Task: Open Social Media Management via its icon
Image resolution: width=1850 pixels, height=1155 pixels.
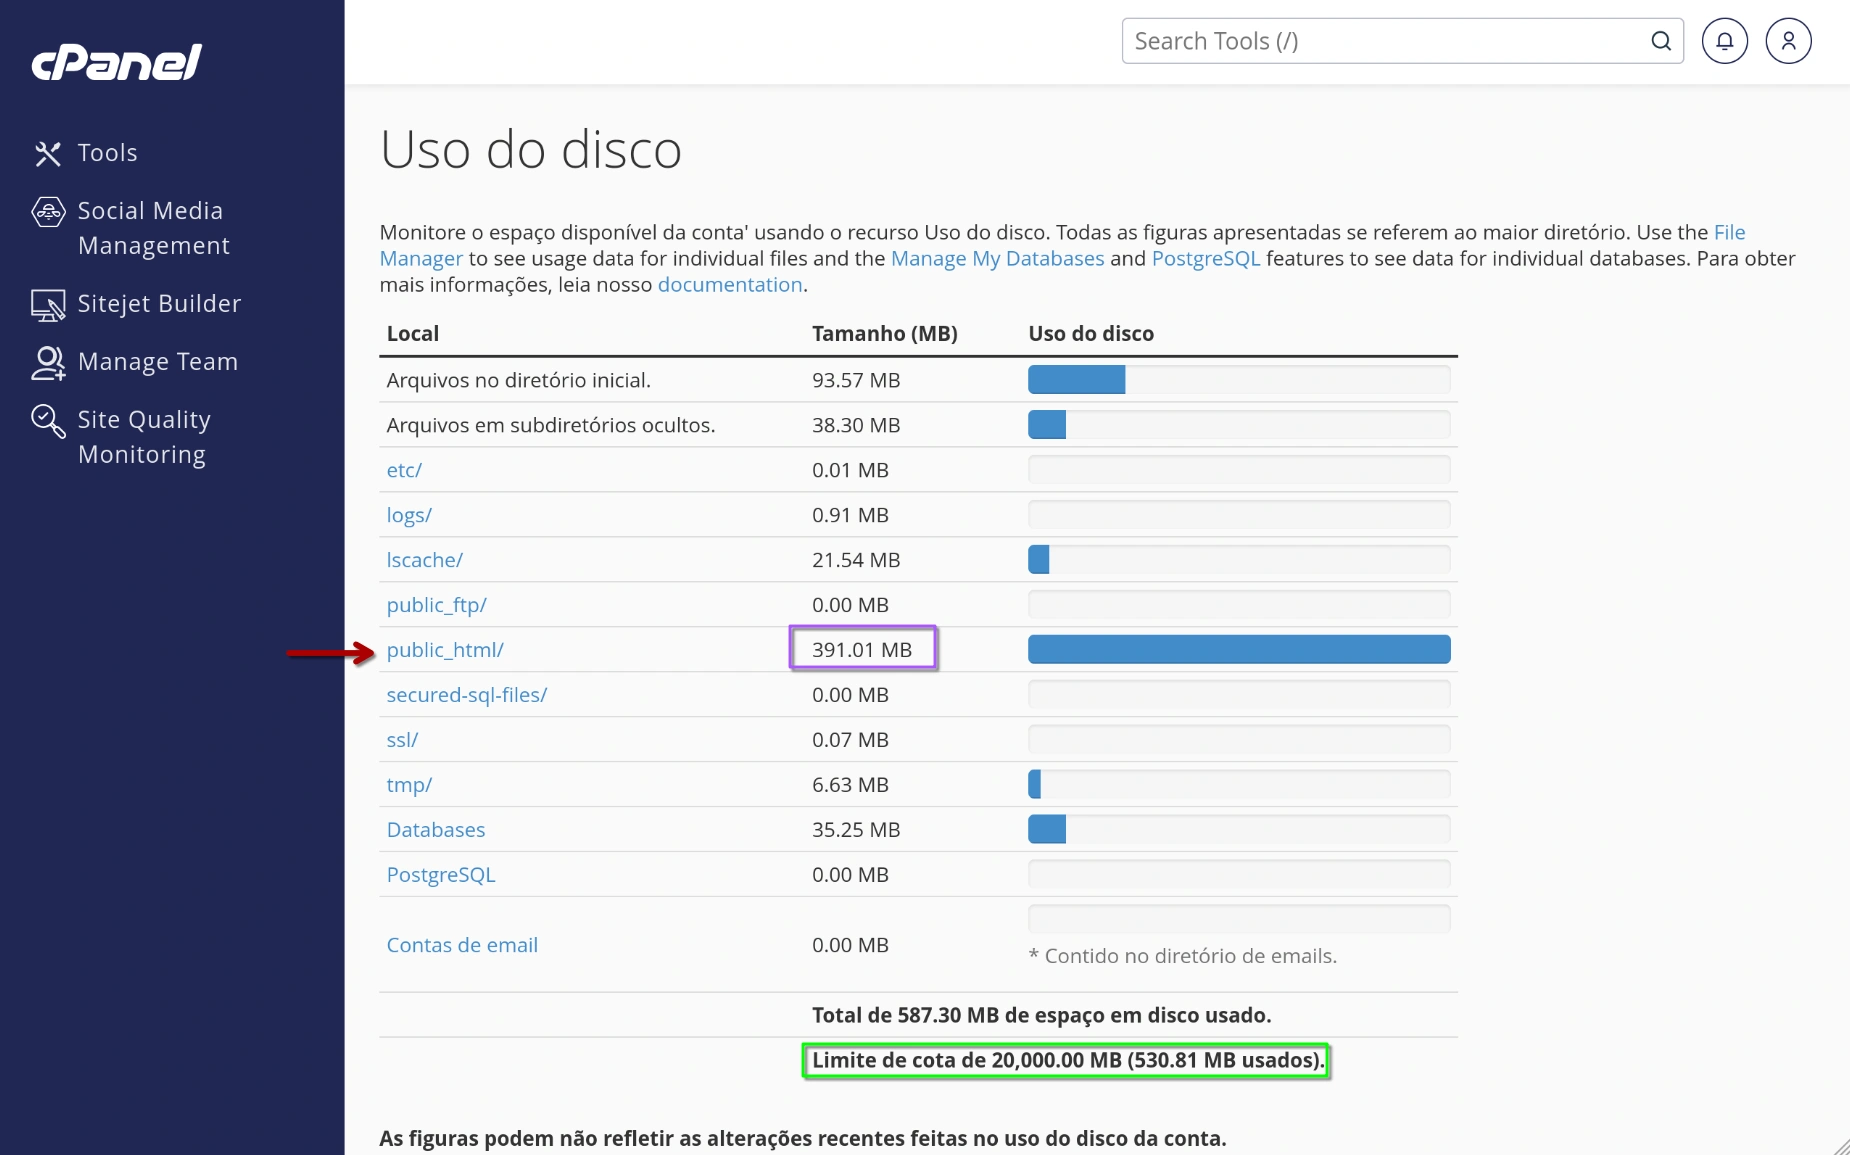Action: point(47,210)
